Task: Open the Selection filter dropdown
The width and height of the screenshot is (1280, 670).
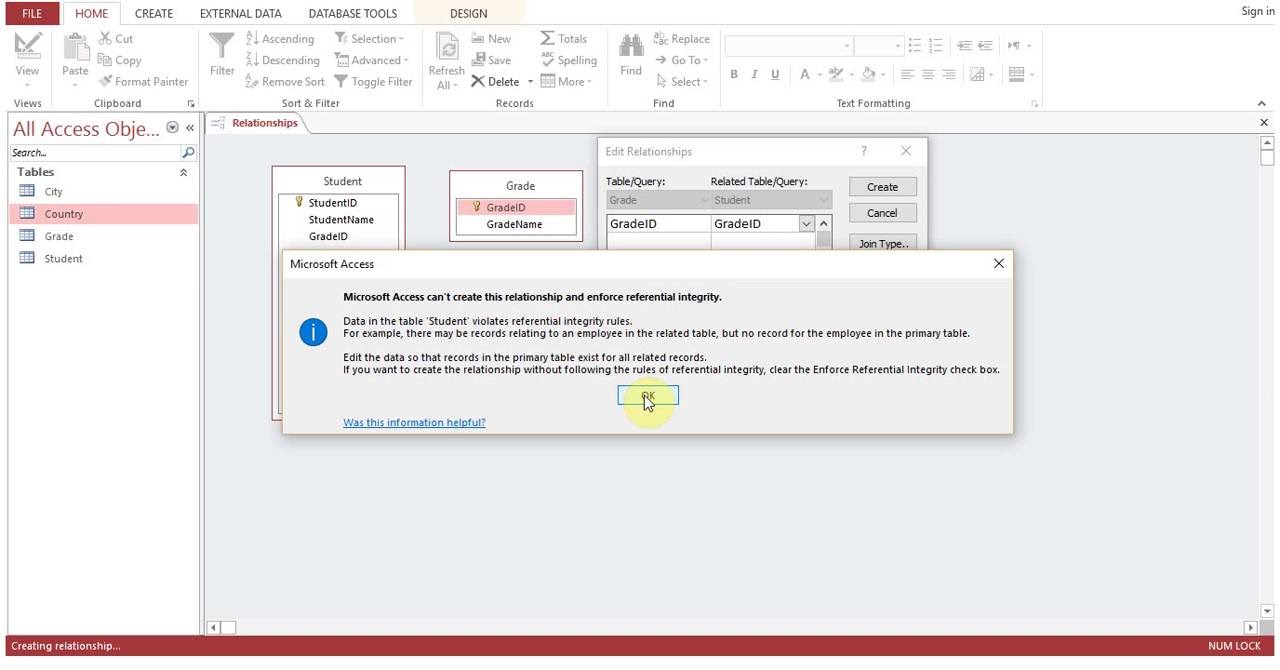Action: click(369, 38)
